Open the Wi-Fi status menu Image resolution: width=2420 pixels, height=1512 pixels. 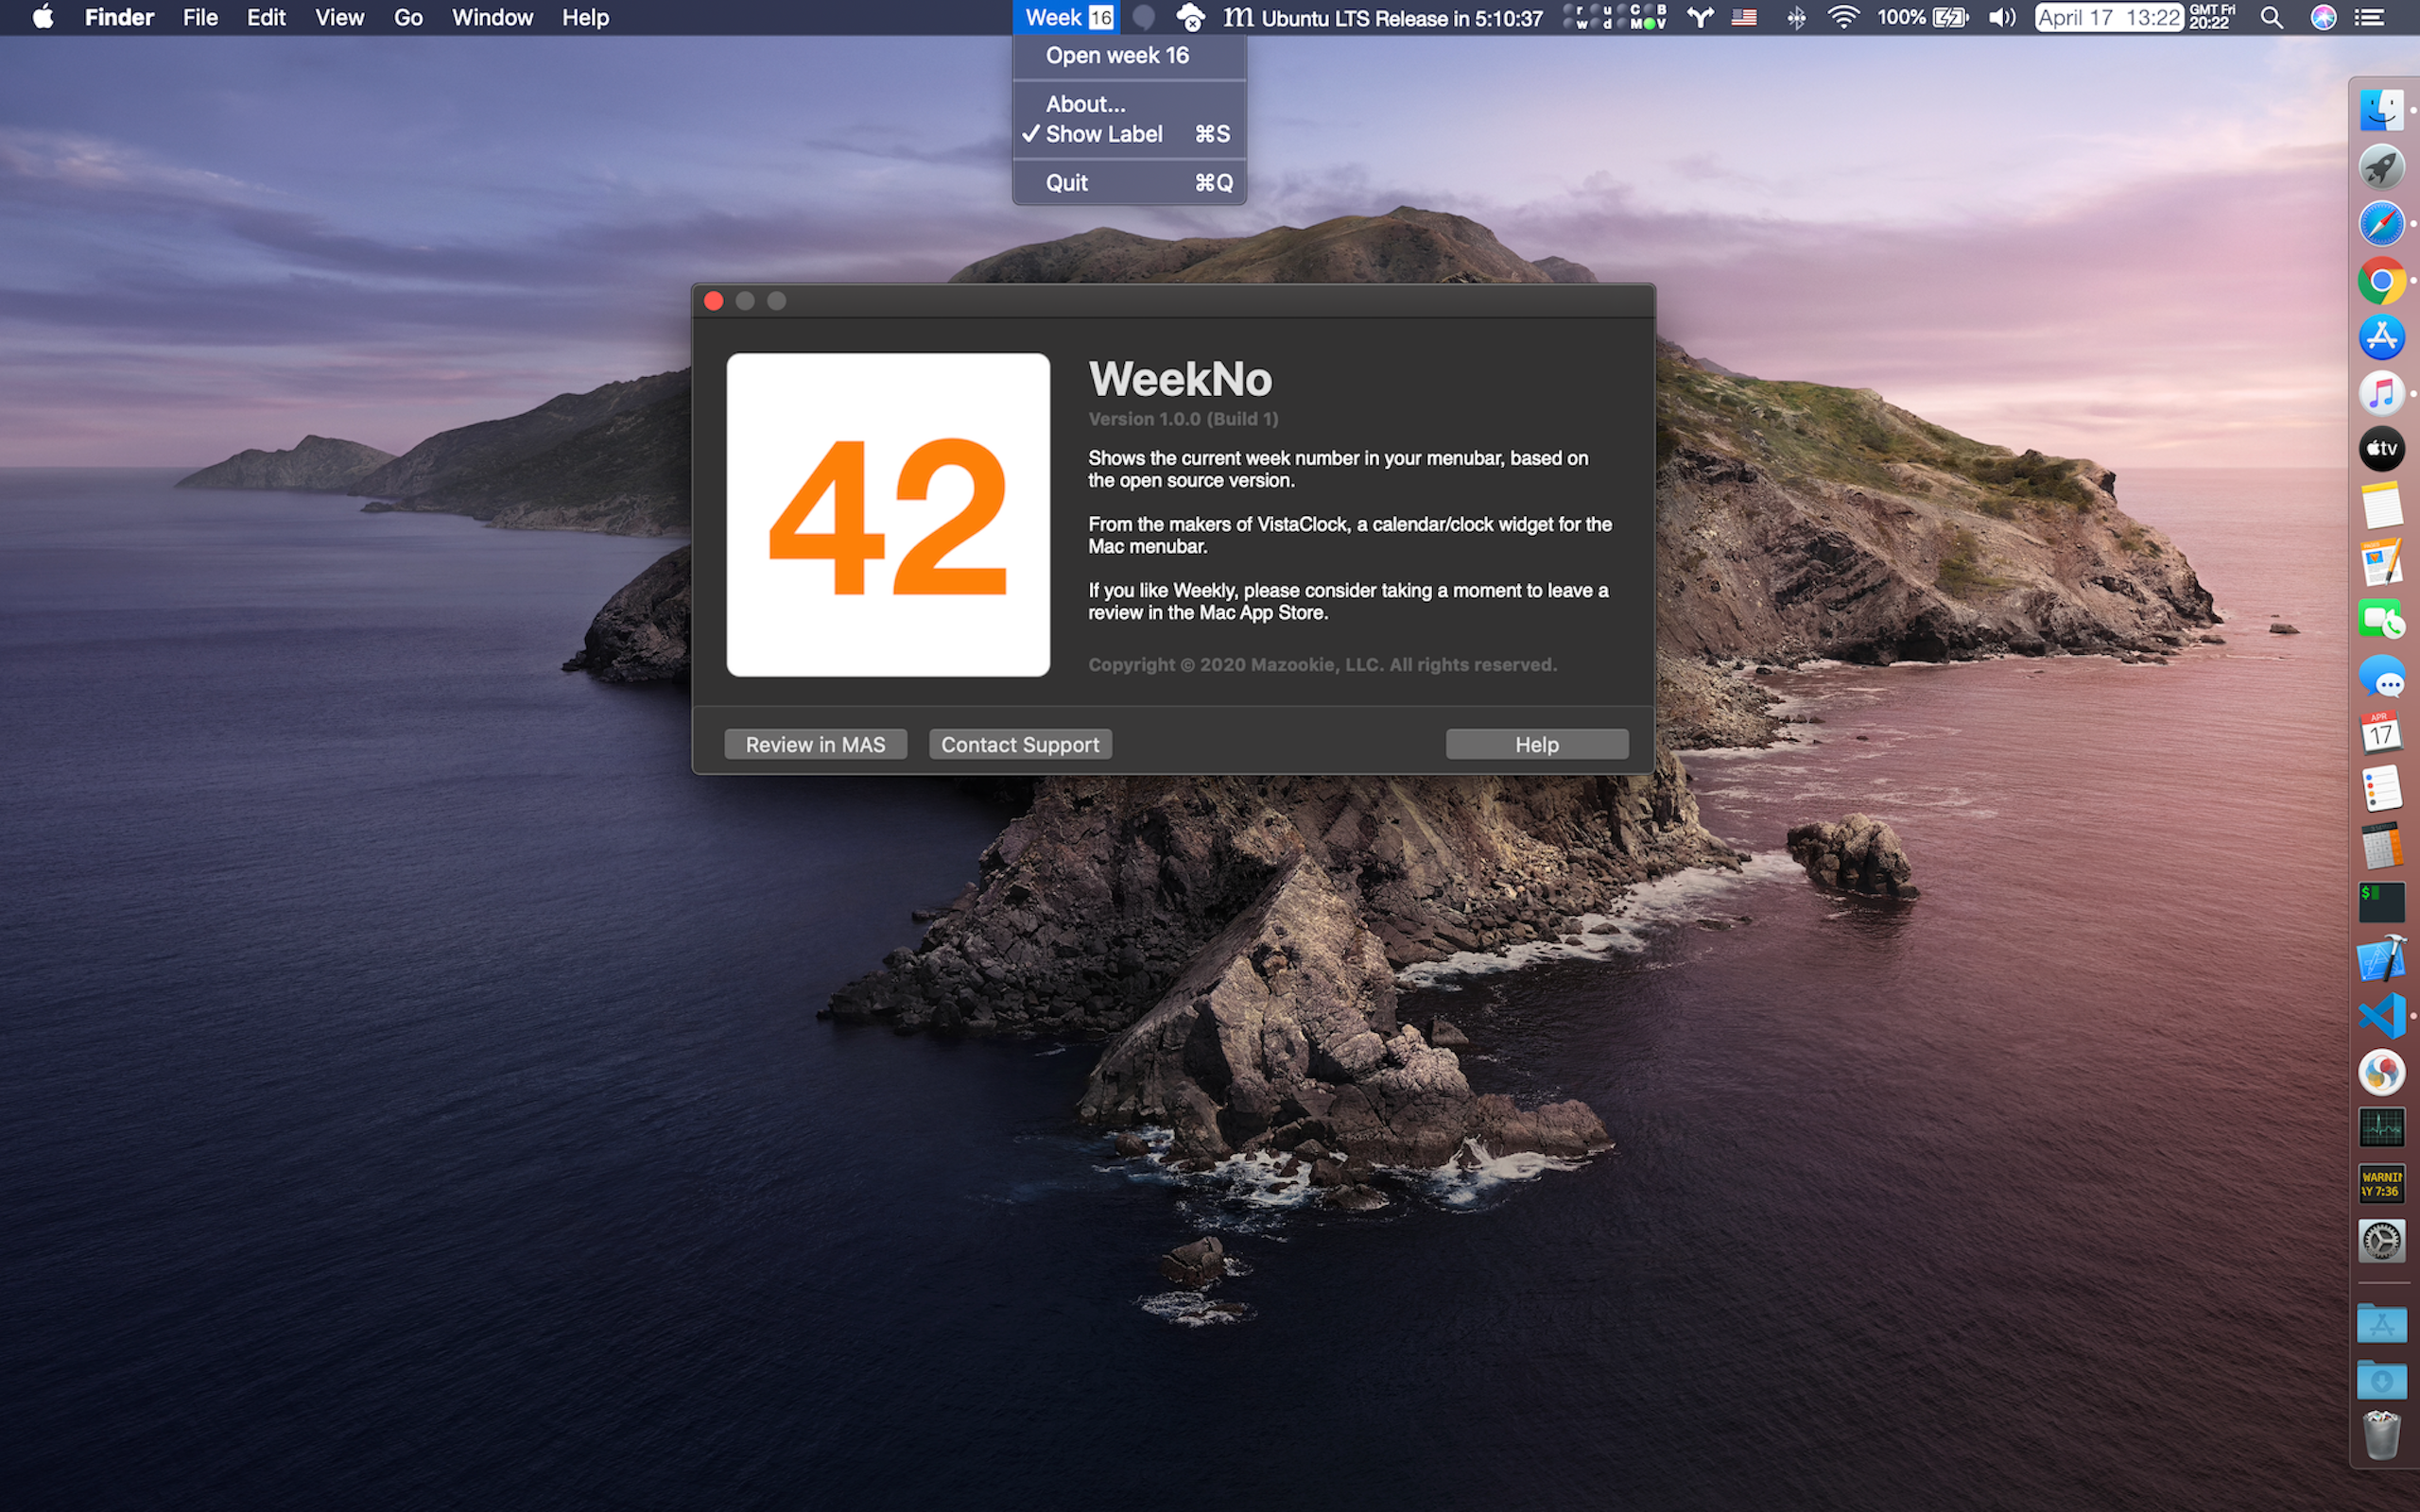pyautogui.click(x=1843, y=17)
